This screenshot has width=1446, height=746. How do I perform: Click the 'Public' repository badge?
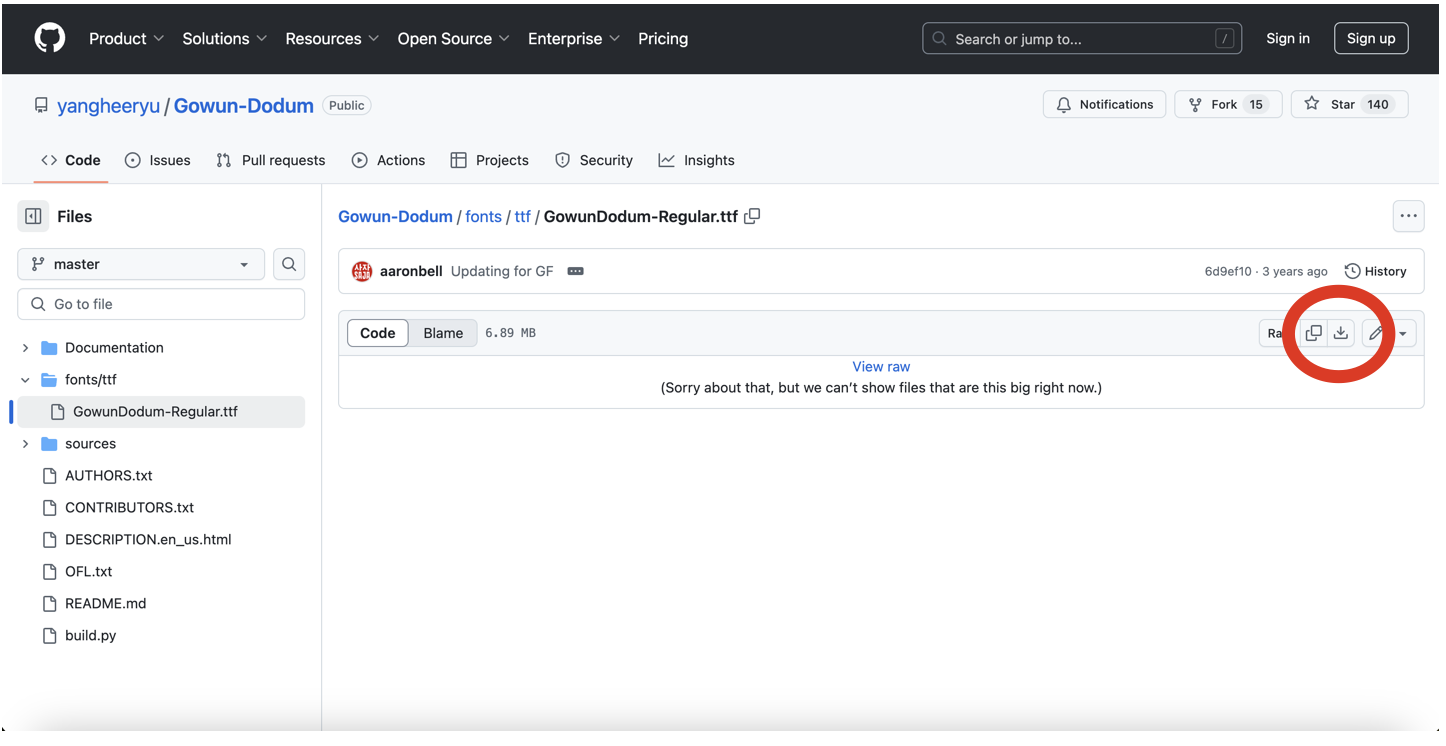[x=347, y=105]
